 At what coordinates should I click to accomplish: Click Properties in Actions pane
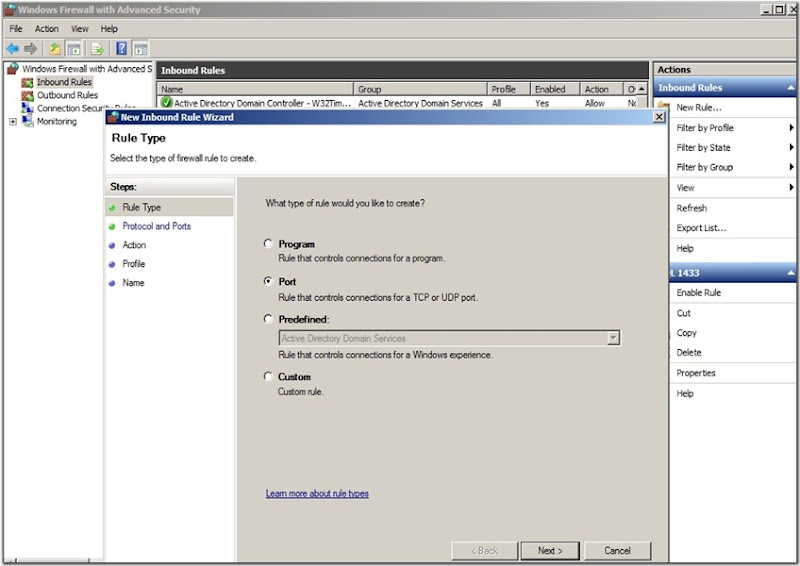pyautogui.click(x=696, y=373)
